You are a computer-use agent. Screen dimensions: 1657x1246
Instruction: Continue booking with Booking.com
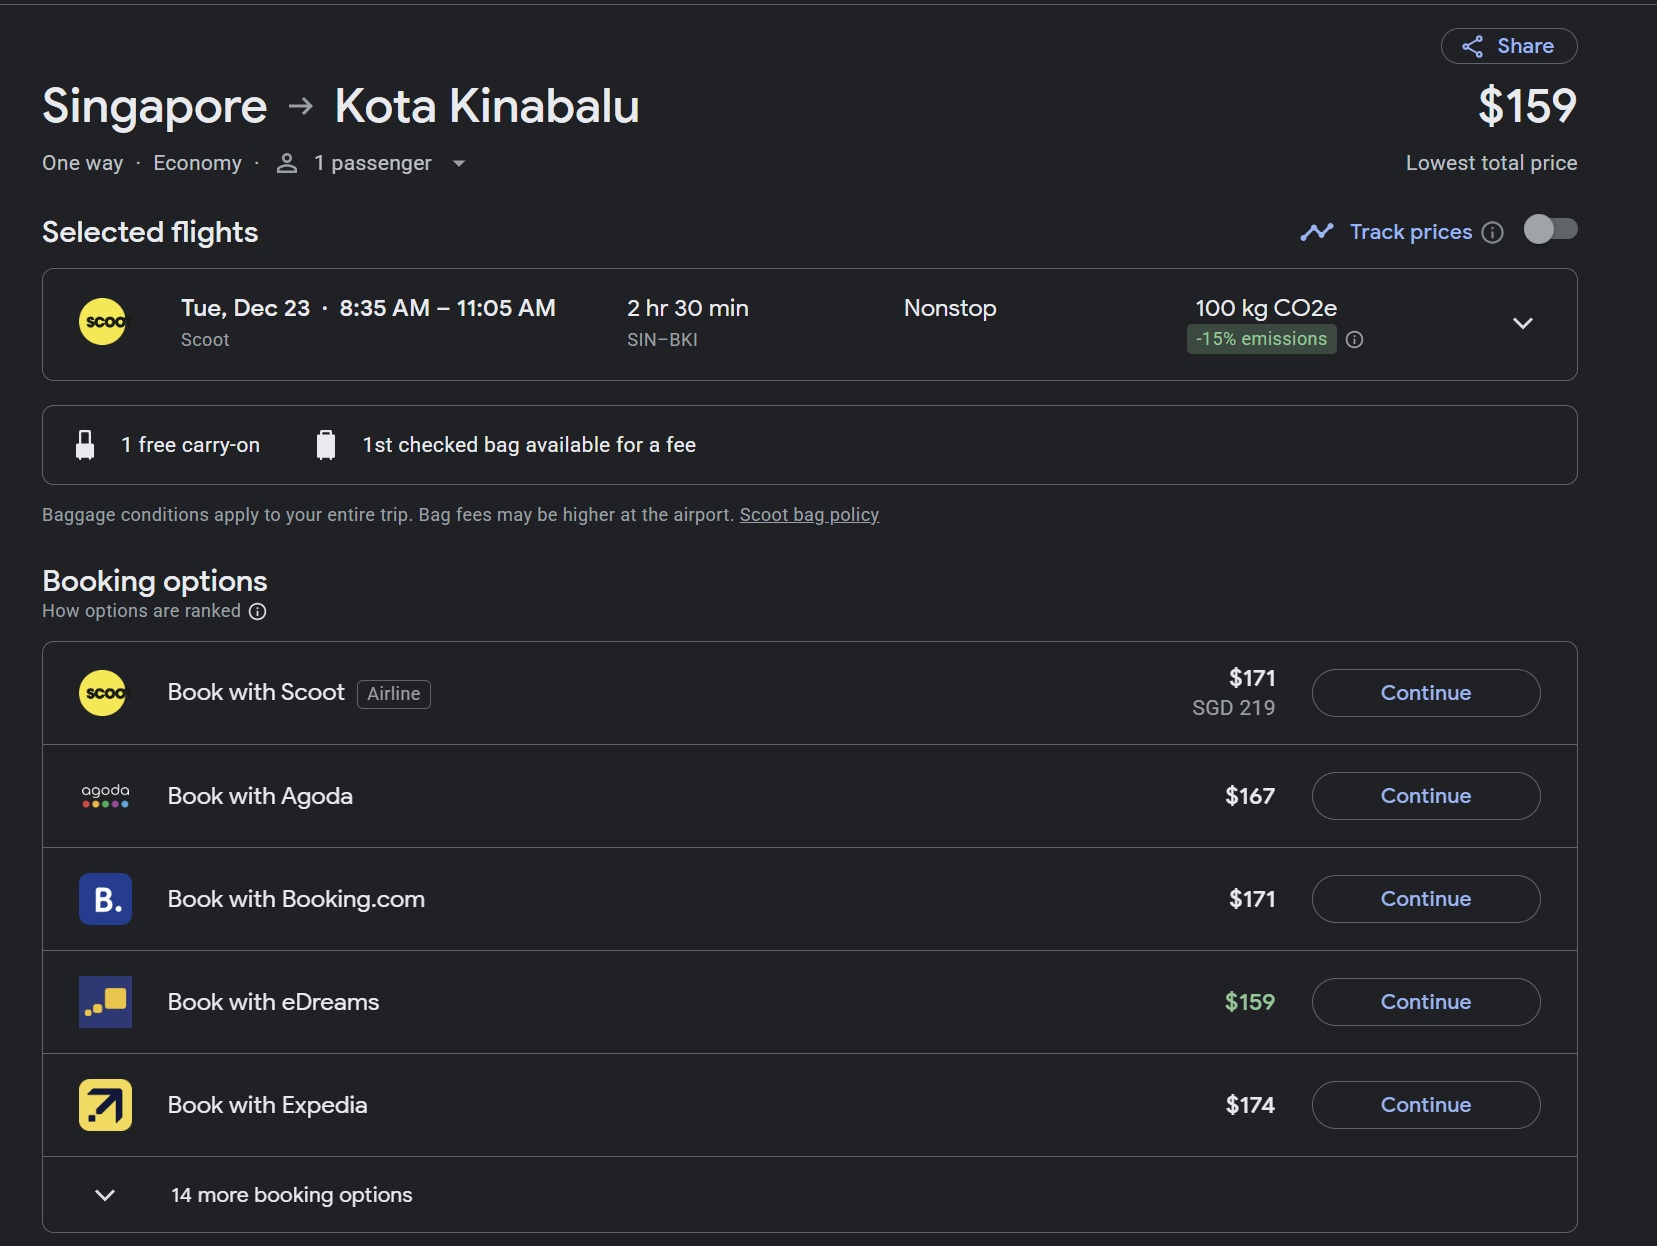[1425, 899]
